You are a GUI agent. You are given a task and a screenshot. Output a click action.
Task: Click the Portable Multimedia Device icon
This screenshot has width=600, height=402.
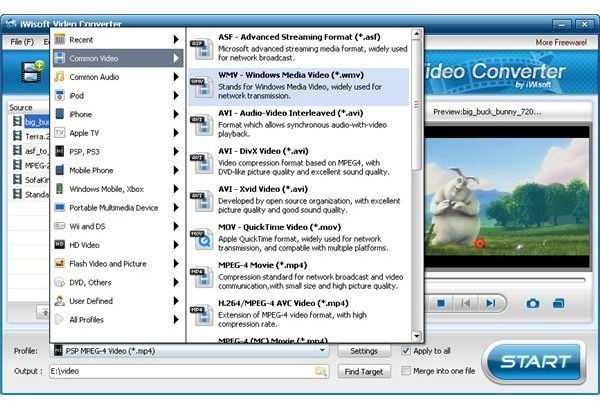click(x=59, y=207)
